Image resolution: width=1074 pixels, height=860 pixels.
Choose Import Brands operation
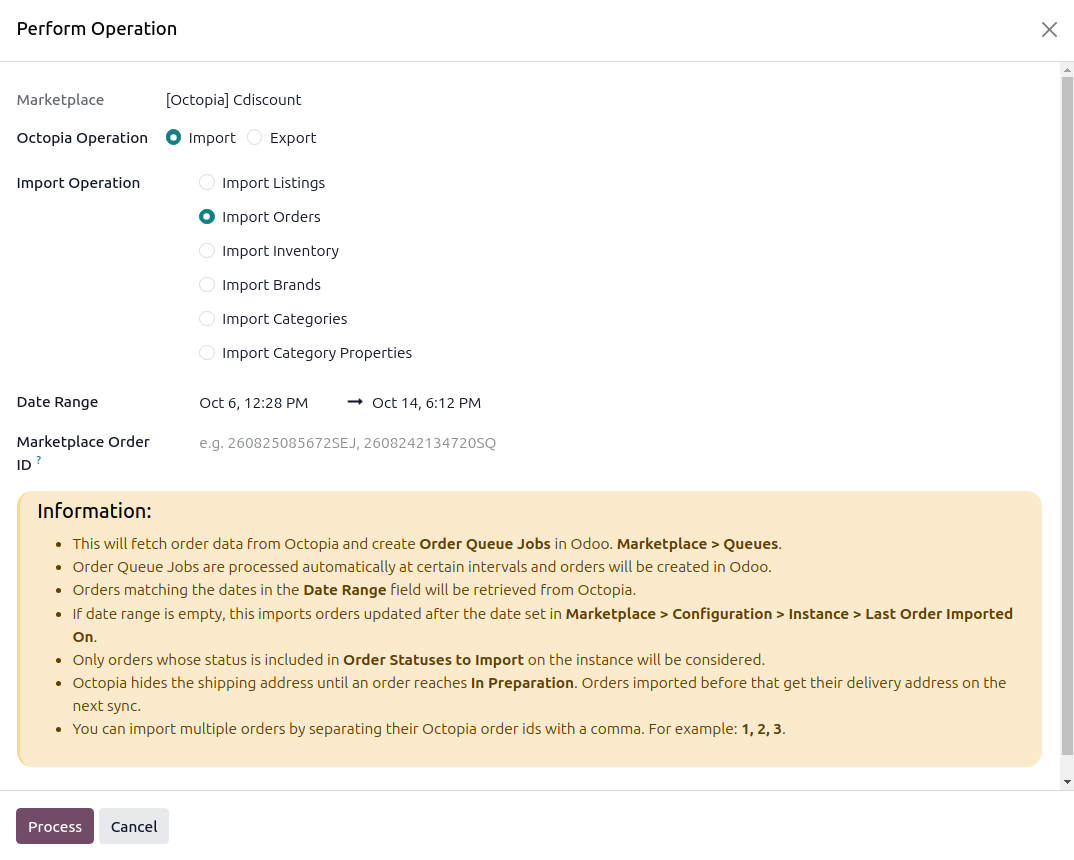pyautogui.click(x=207, y=284)
